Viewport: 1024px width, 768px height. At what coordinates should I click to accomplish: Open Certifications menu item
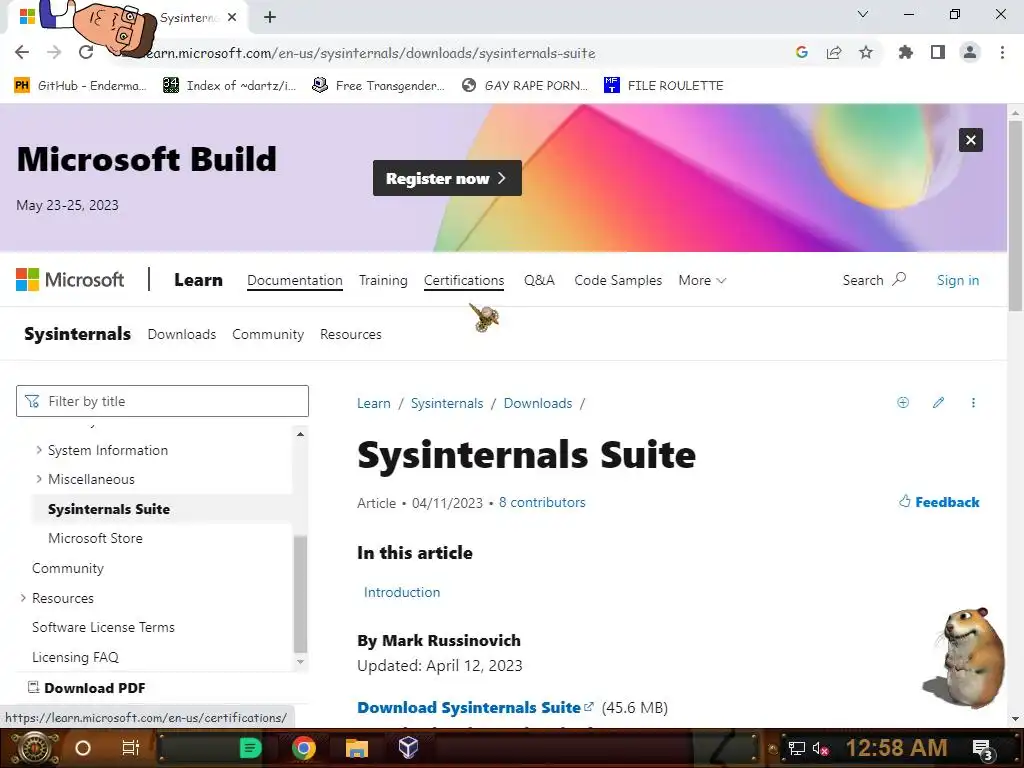[x=464, y=280]
